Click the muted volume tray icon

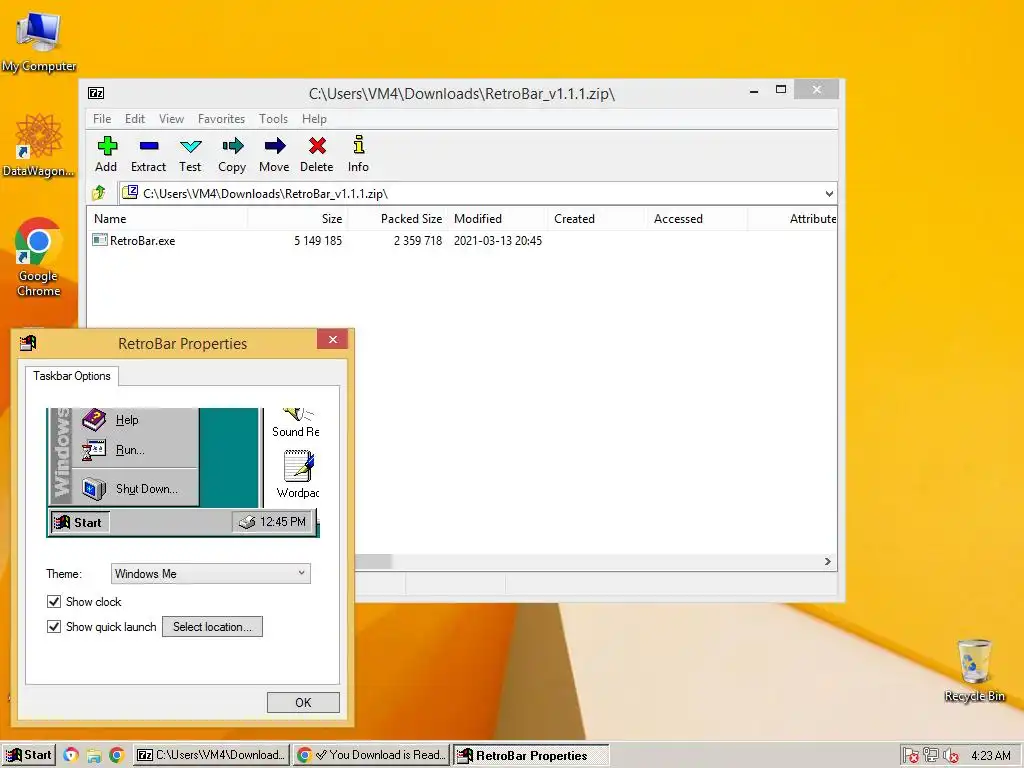(951, 756)
